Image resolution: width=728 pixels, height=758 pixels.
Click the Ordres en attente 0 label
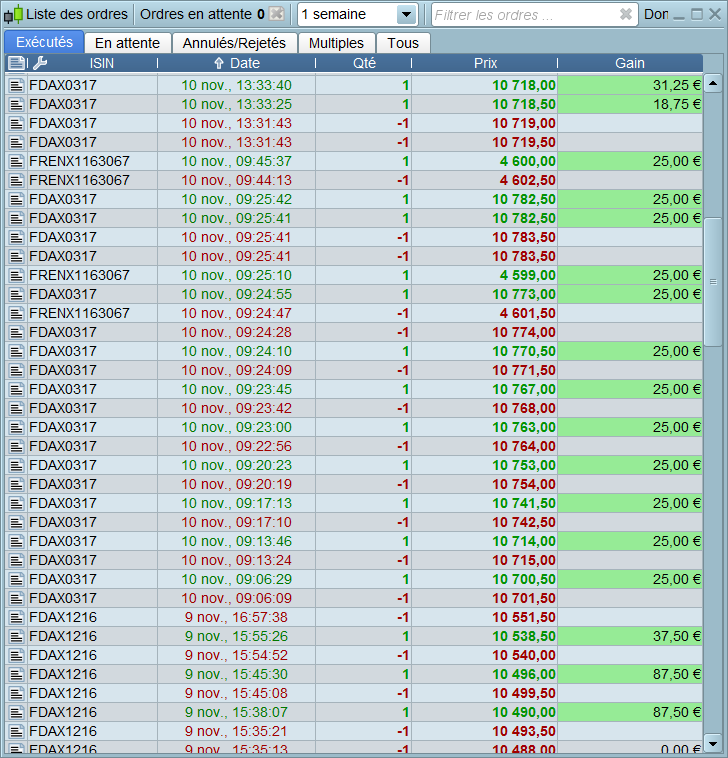(202, 15)
